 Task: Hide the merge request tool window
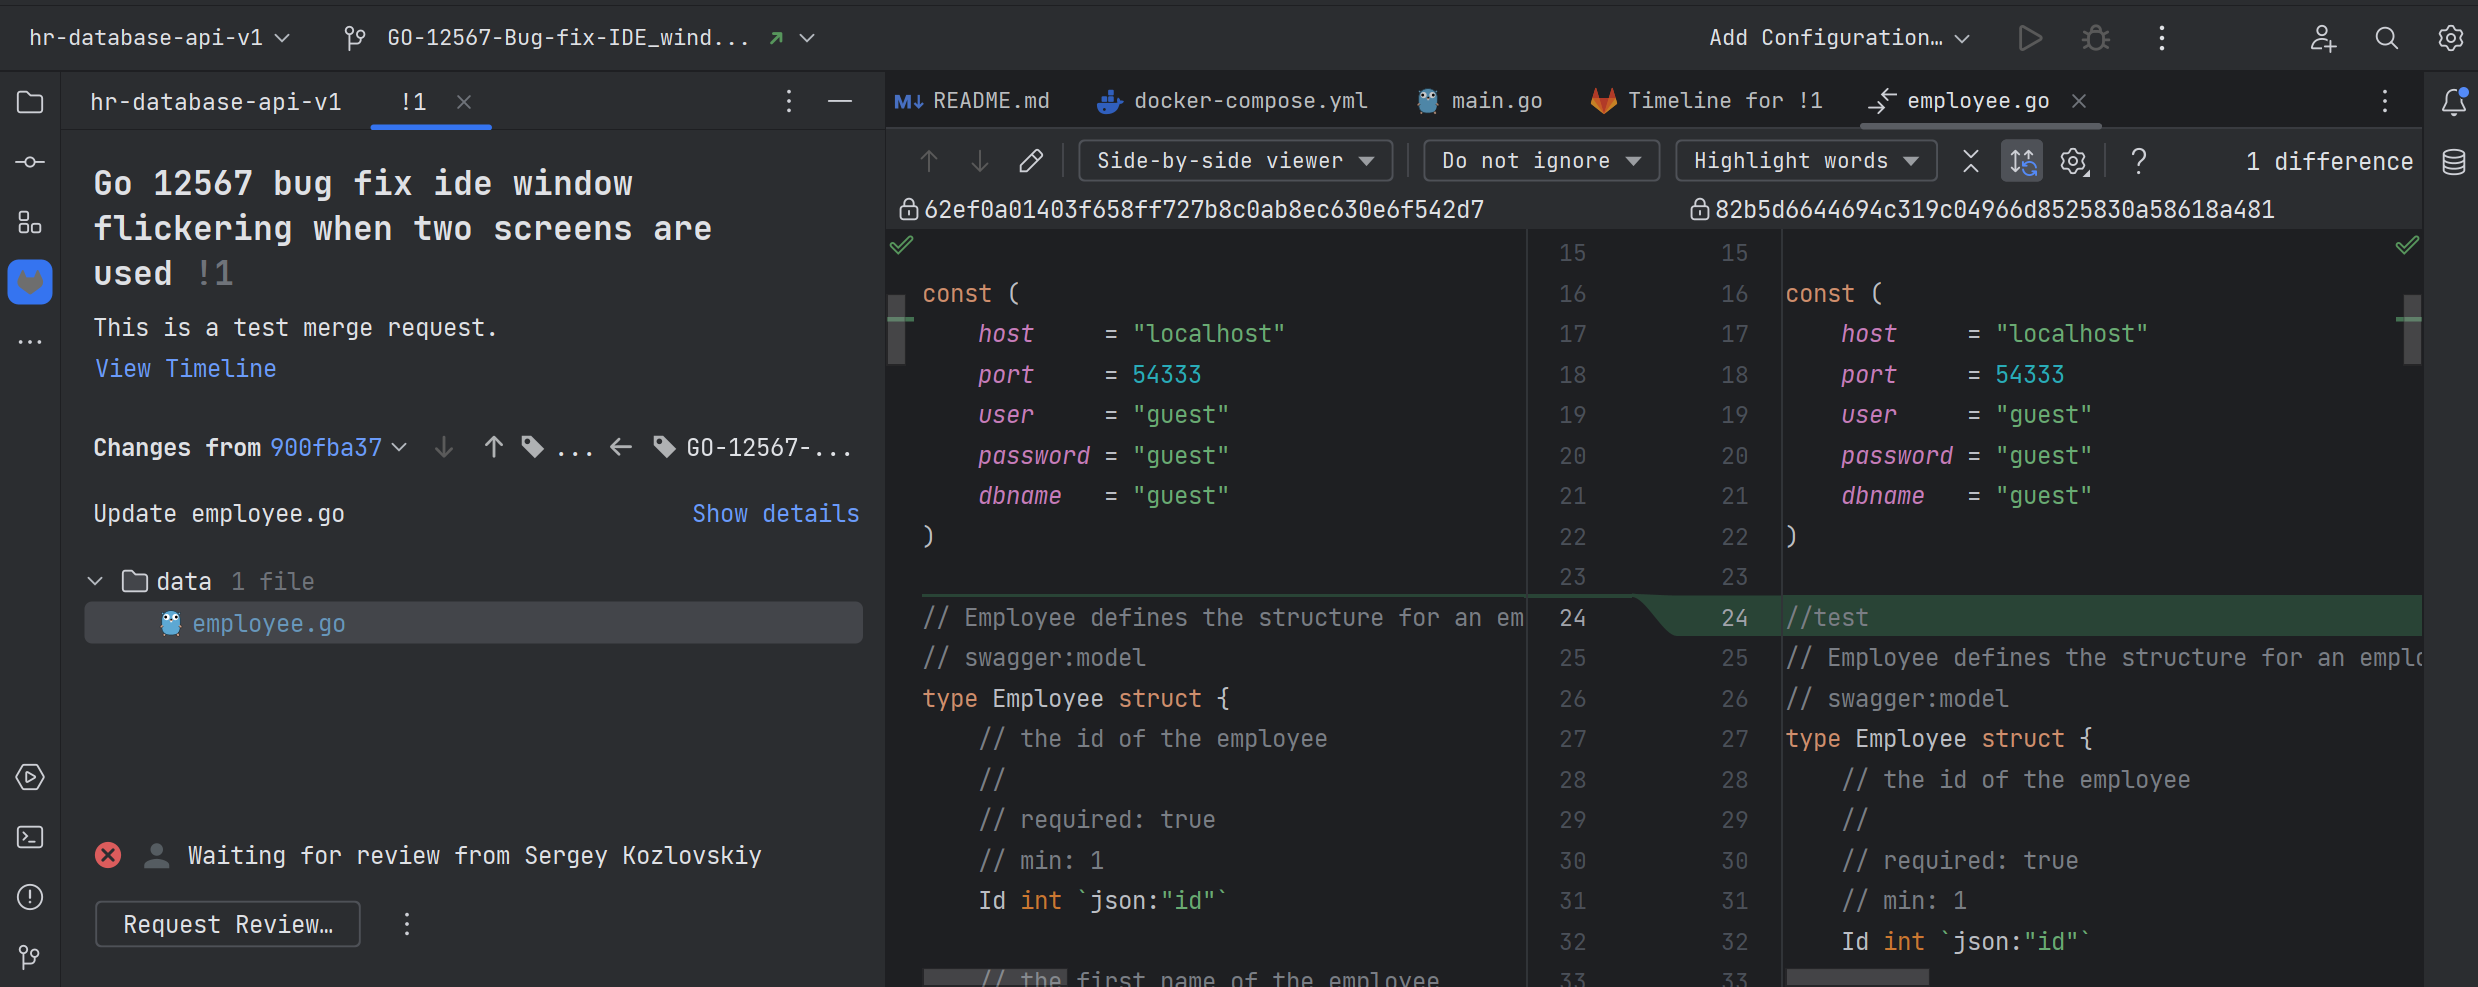click(x=840, y=101)
